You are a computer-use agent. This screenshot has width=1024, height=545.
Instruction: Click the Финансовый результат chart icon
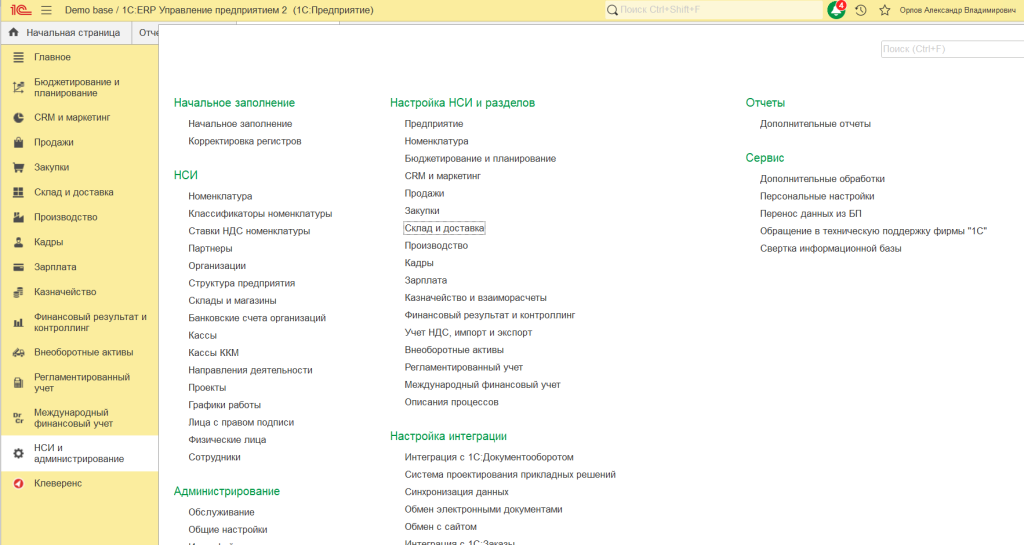[18, 322]
